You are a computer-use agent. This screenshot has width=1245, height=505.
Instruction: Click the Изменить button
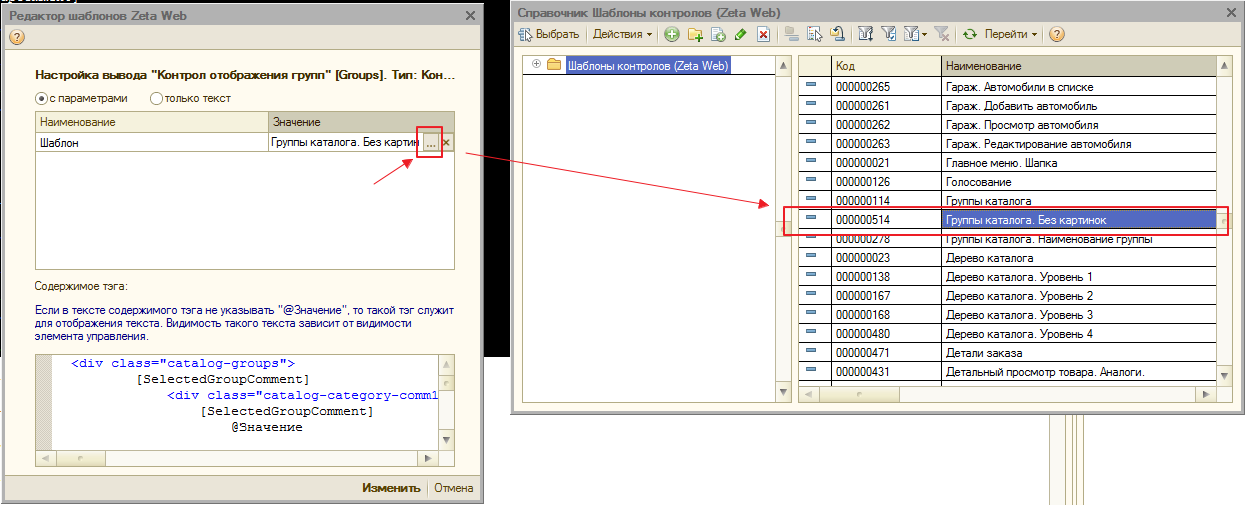(391, 488)
